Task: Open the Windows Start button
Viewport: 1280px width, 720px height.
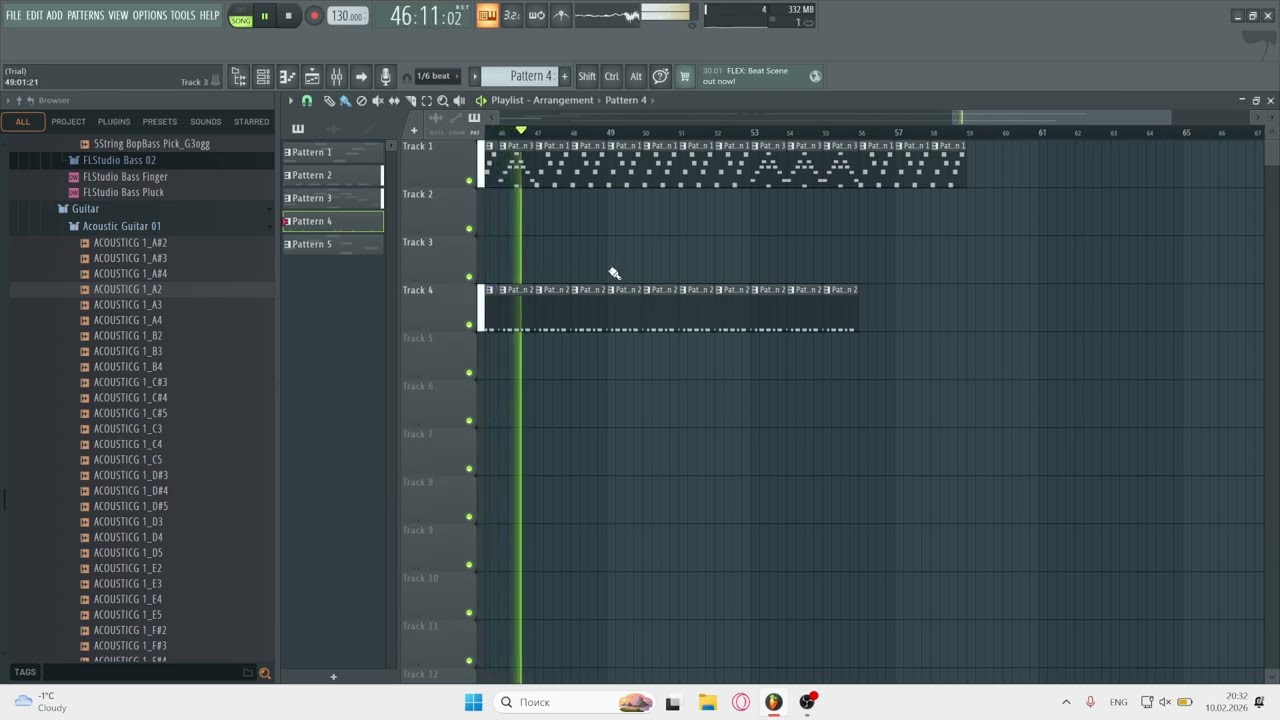Action: coord(473,702)
